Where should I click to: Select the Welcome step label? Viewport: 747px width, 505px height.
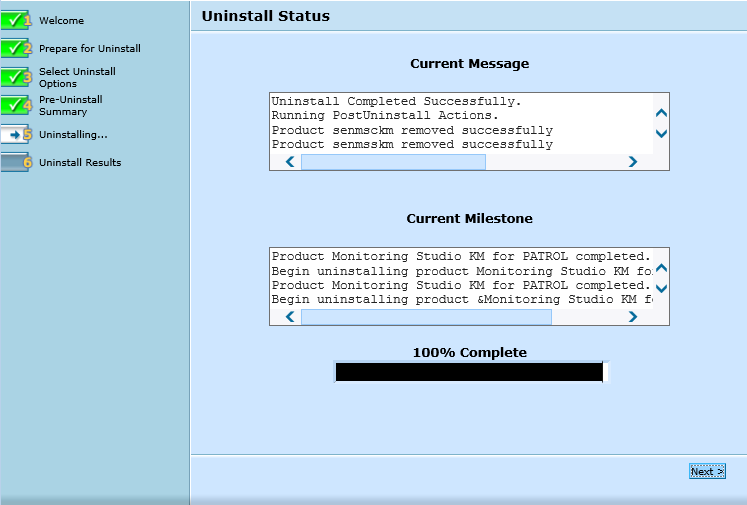coord(61,20)
